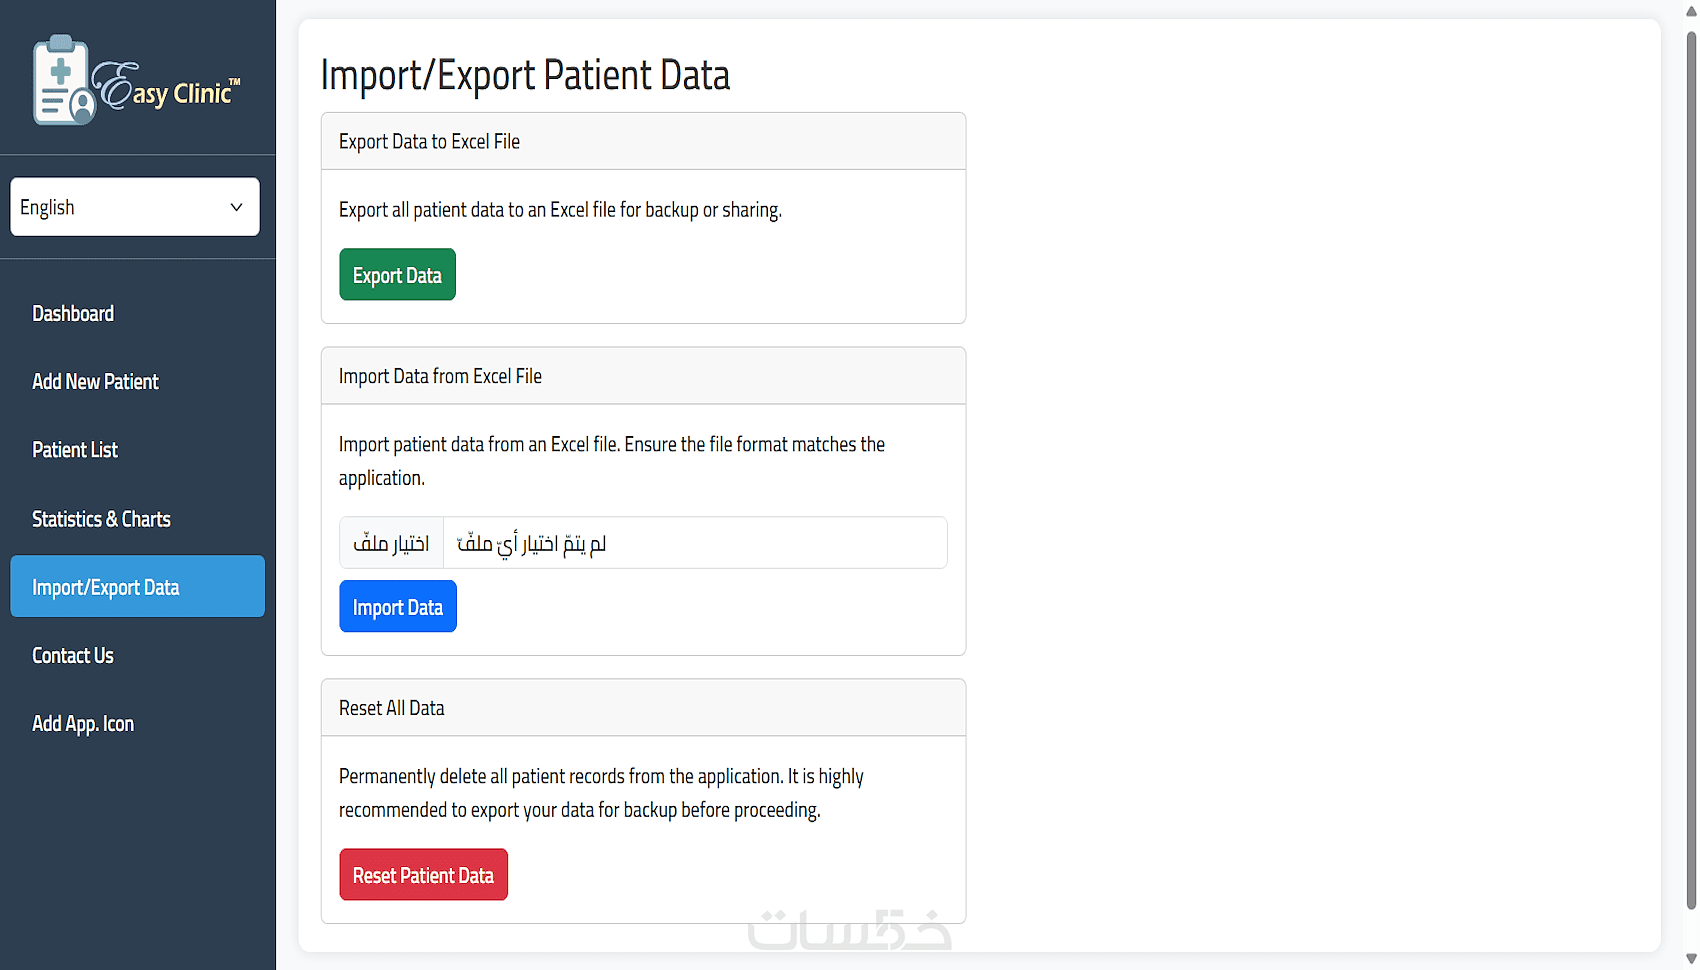Image resolution: width=1700 pixels, height=970 pixels.
Task: Open the English language dropdown
Action: point(120,207)
